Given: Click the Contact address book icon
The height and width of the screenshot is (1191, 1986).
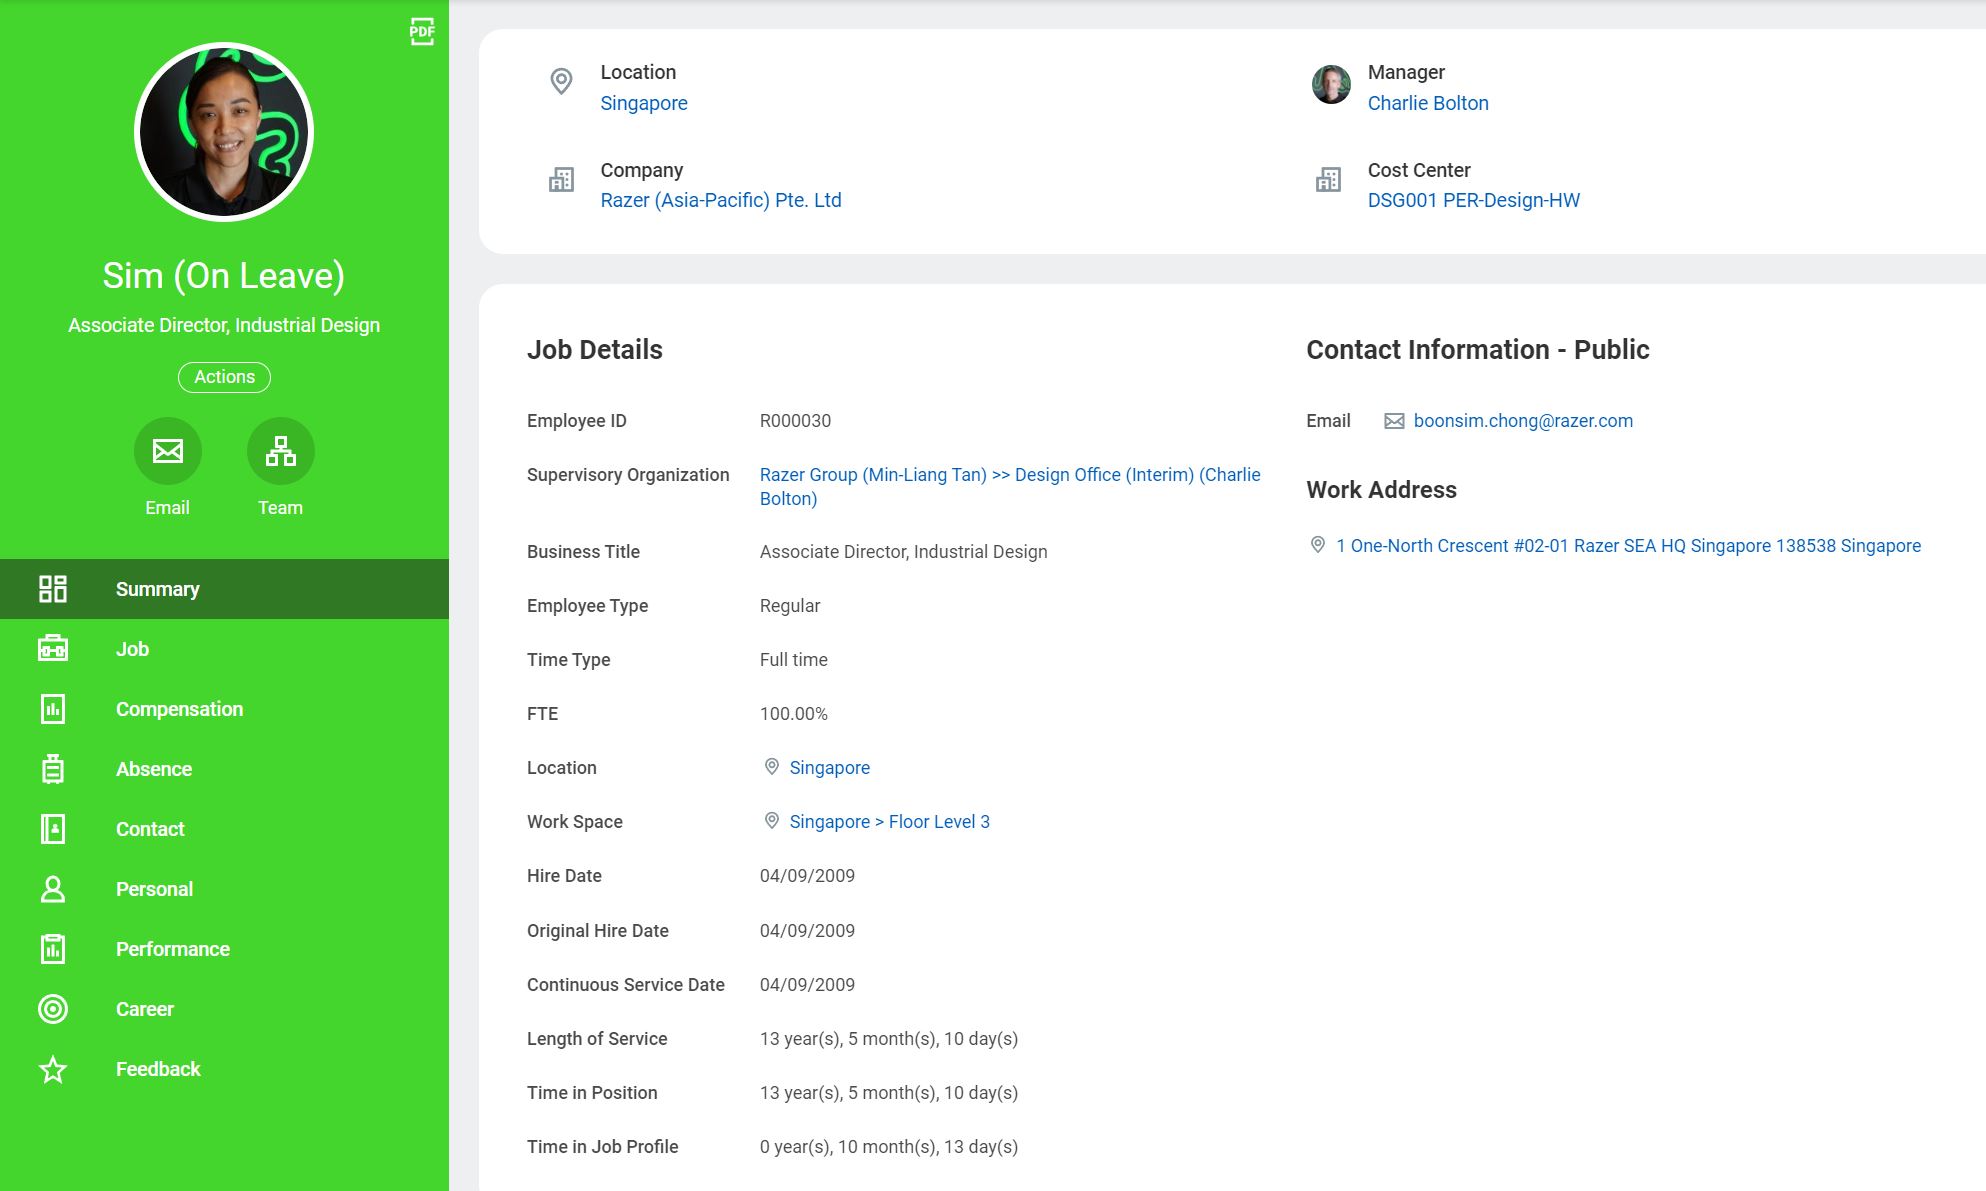Looking at the screenshot, I should point(53,829).
